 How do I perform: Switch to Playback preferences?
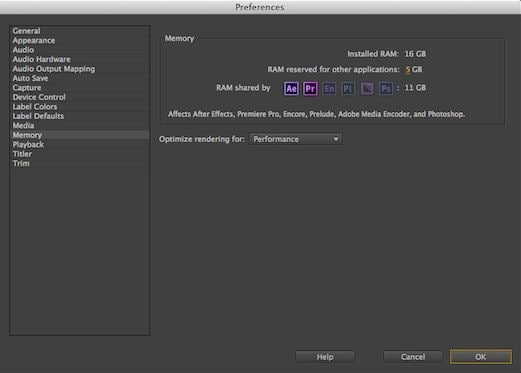[x=79, y=145]
